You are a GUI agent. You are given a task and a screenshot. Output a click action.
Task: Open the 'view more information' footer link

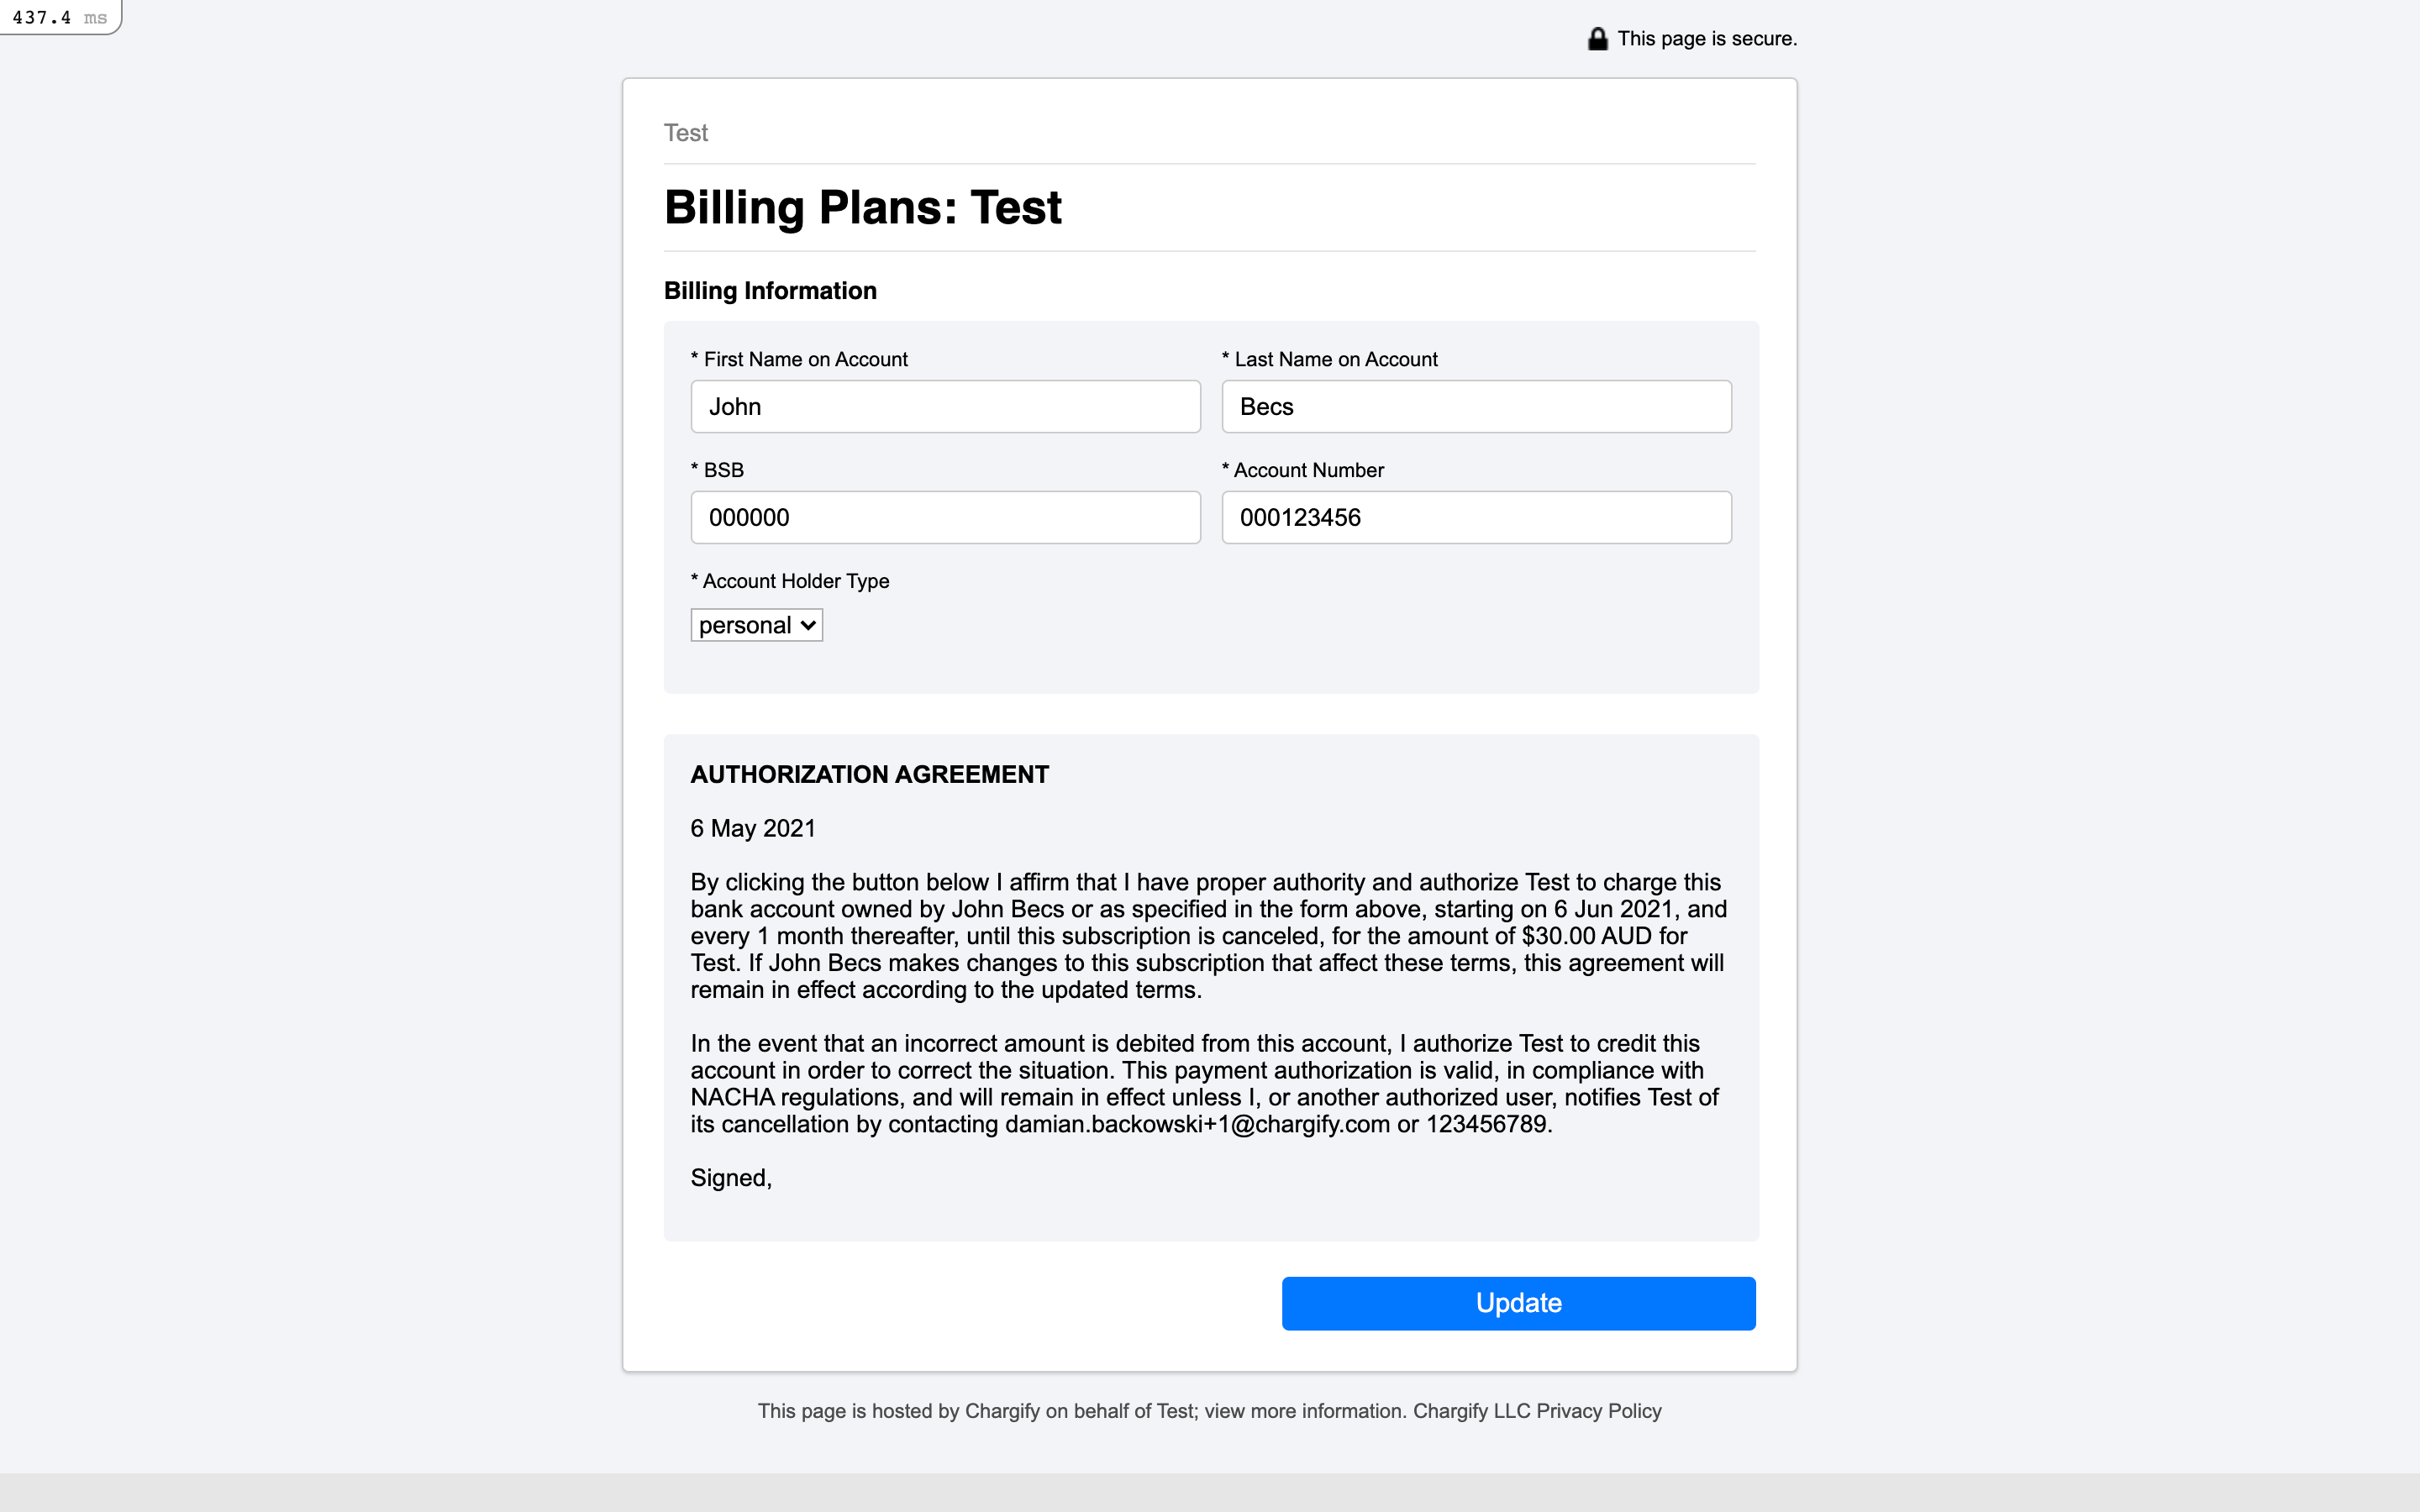click(1304, 1411)
